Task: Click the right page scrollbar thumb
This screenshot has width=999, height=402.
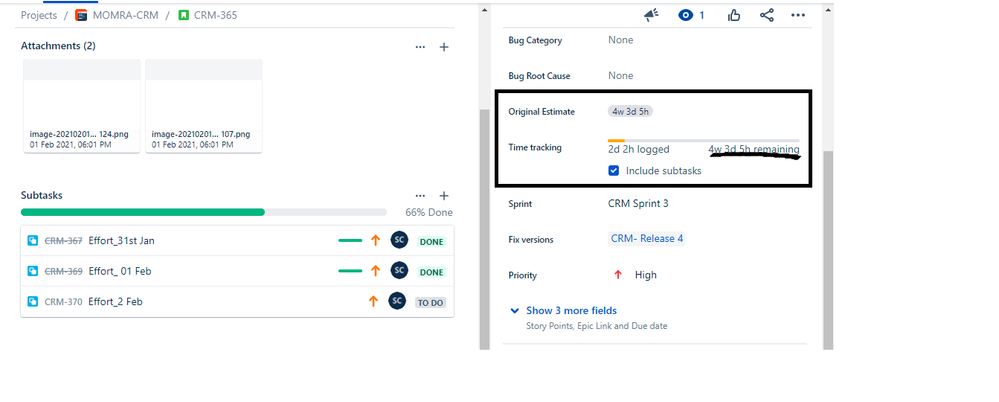Action: 828,250
